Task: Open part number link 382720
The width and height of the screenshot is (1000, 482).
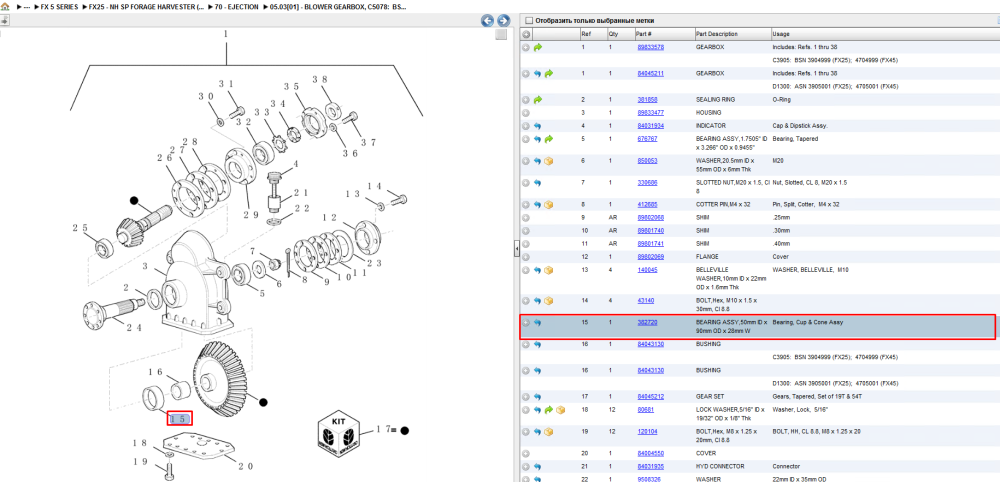Action: click(647, 323)
